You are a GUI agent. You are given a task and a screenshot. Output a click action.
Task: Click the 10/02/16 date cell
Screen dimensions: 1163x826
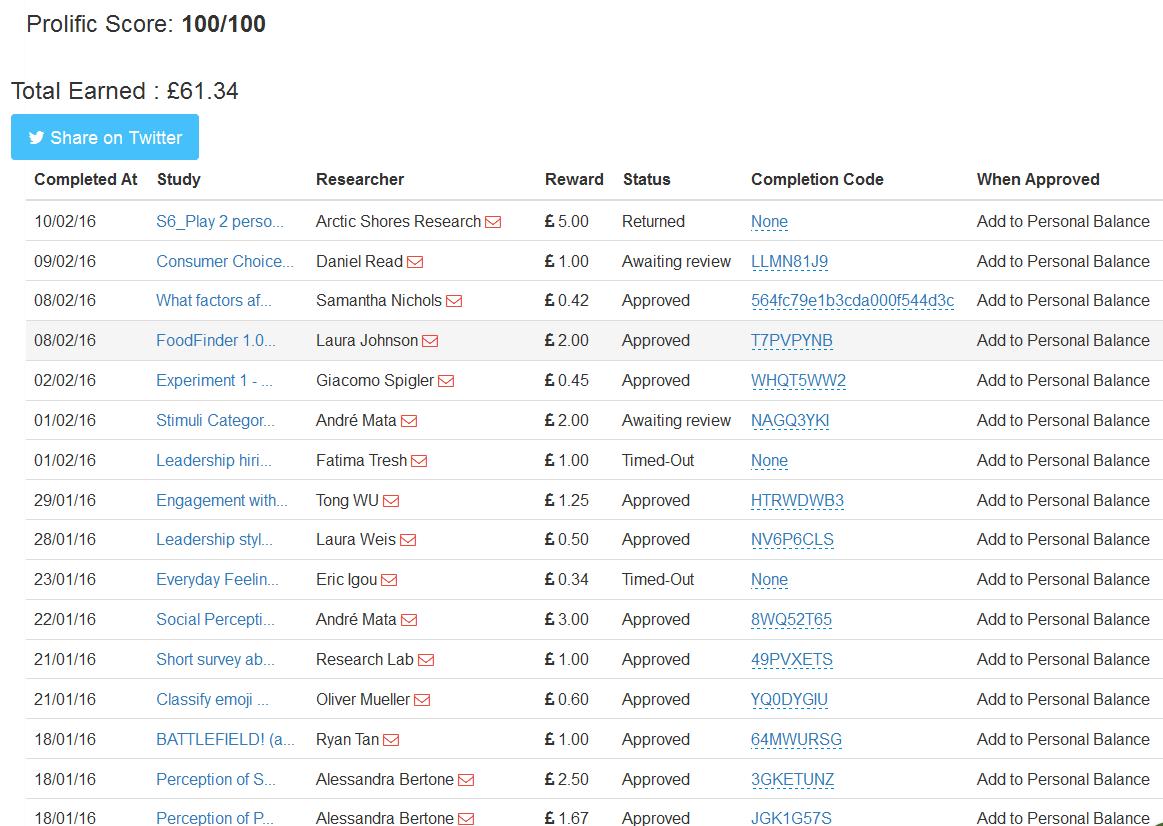click(65, 222)
